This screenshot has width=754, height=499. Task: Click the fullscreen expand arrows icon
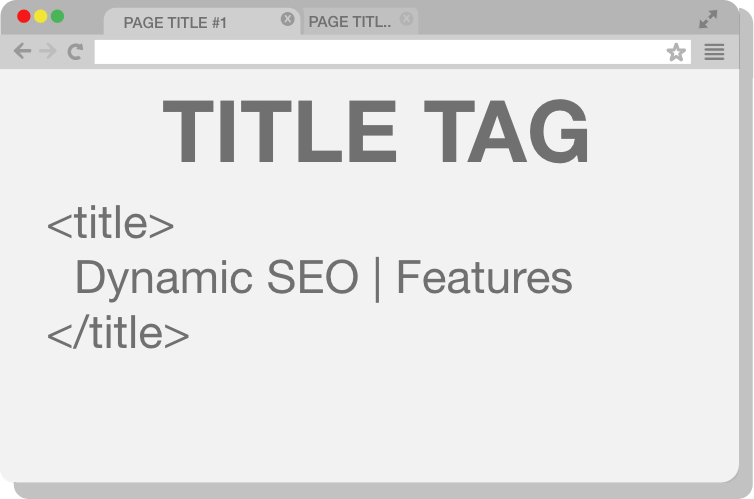tap(708, 19)
